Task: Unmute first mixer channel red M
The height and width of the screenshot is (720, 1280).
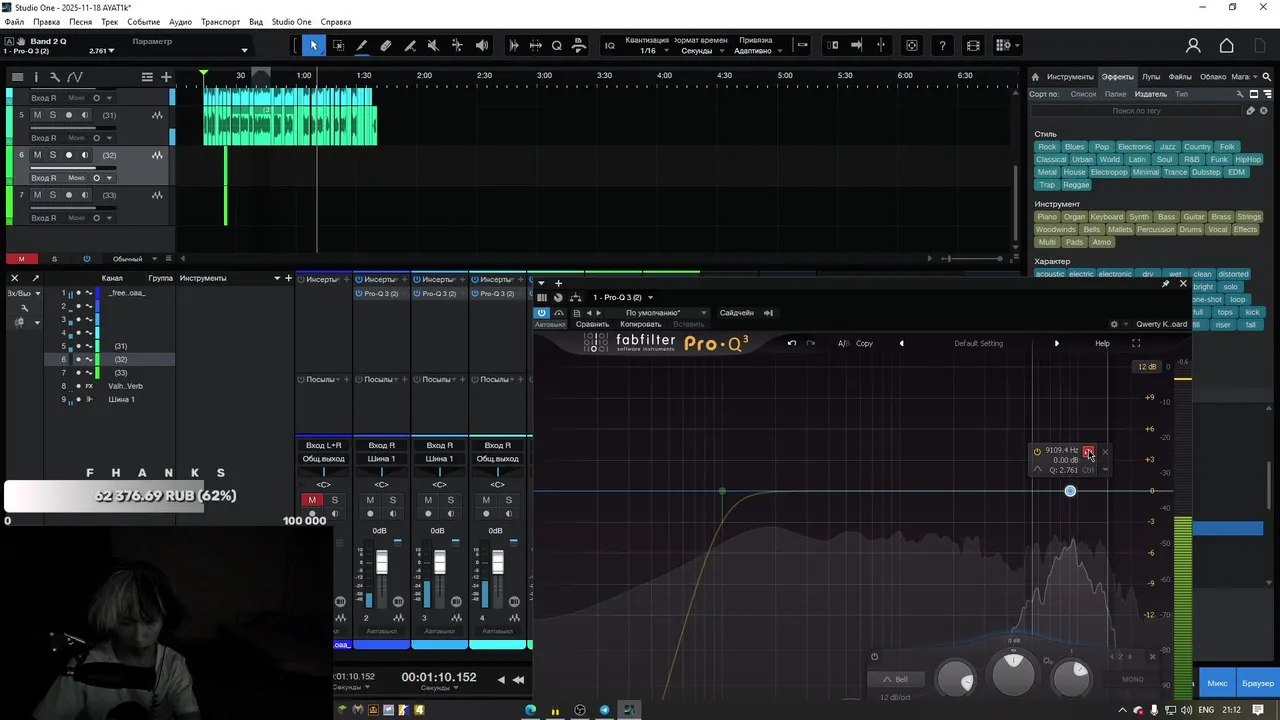Action: [312, 500]
